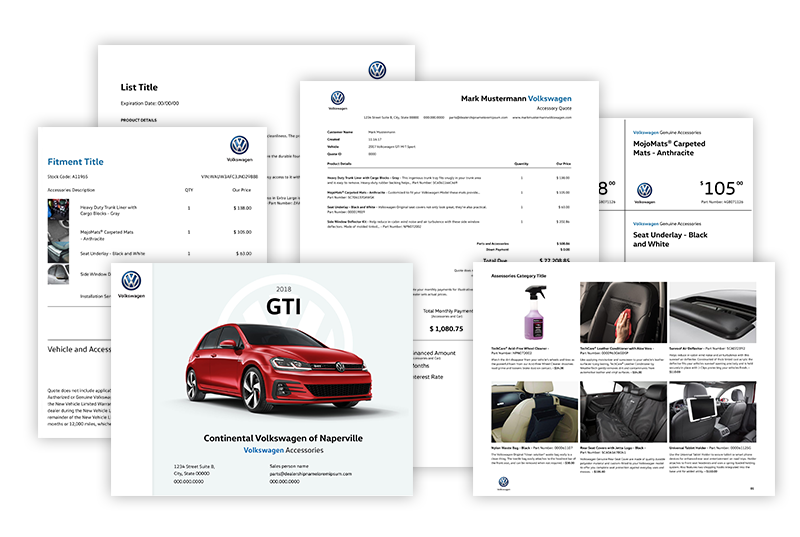Click "Sales person name" on the cover page
Viewport: 800px width, 537px height.
(289, 466)
